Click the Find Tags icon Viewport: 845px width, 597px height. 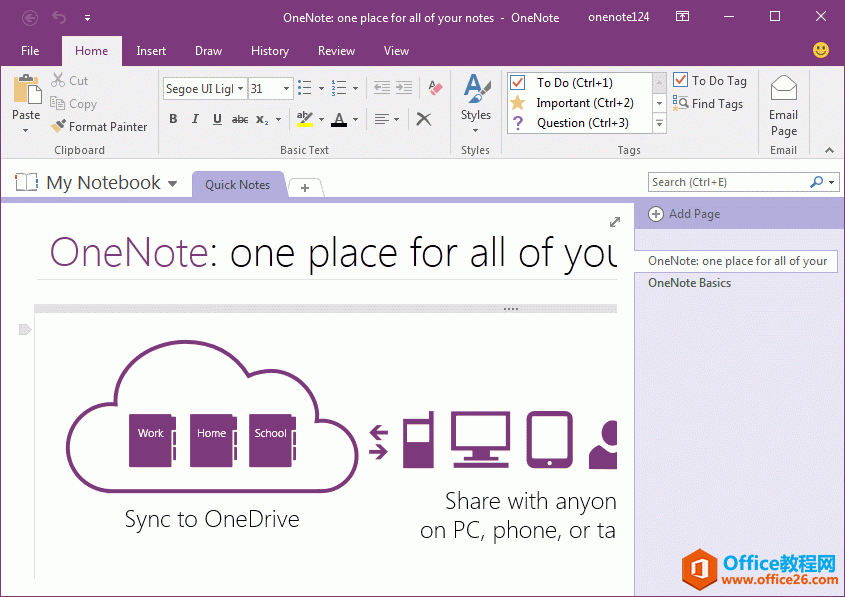pyautogui.click(x=683, y=103)
